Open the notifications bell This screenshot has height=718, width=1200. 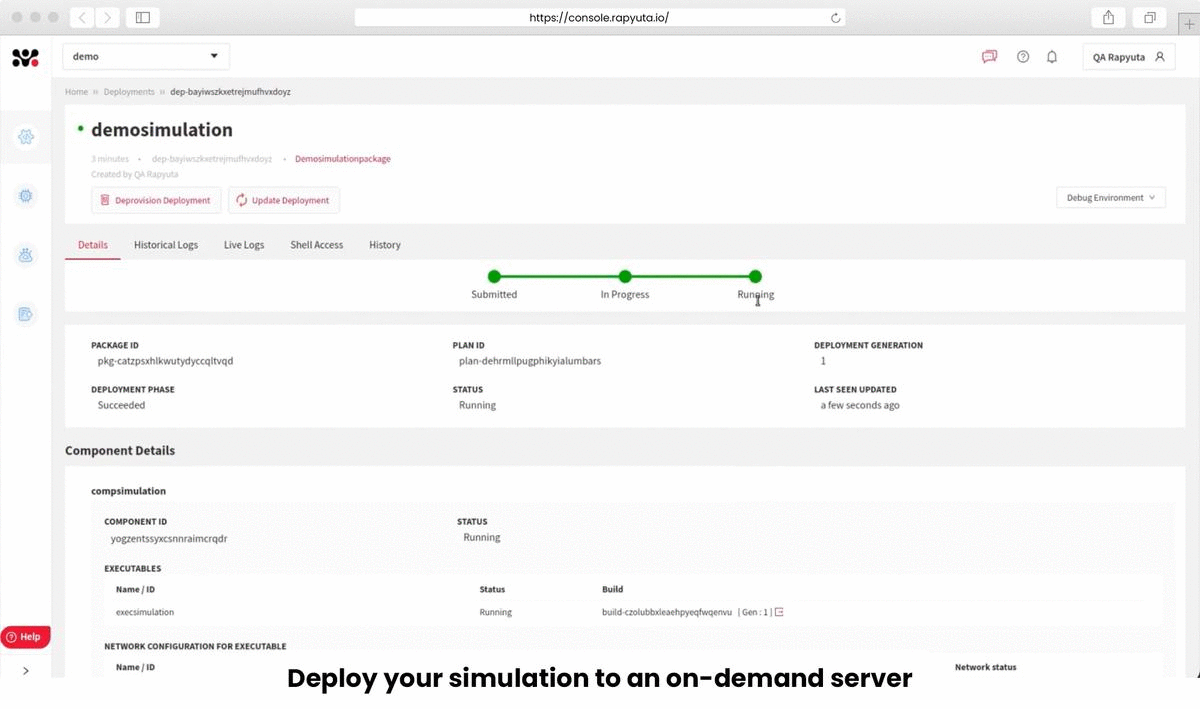point(1052,57)
